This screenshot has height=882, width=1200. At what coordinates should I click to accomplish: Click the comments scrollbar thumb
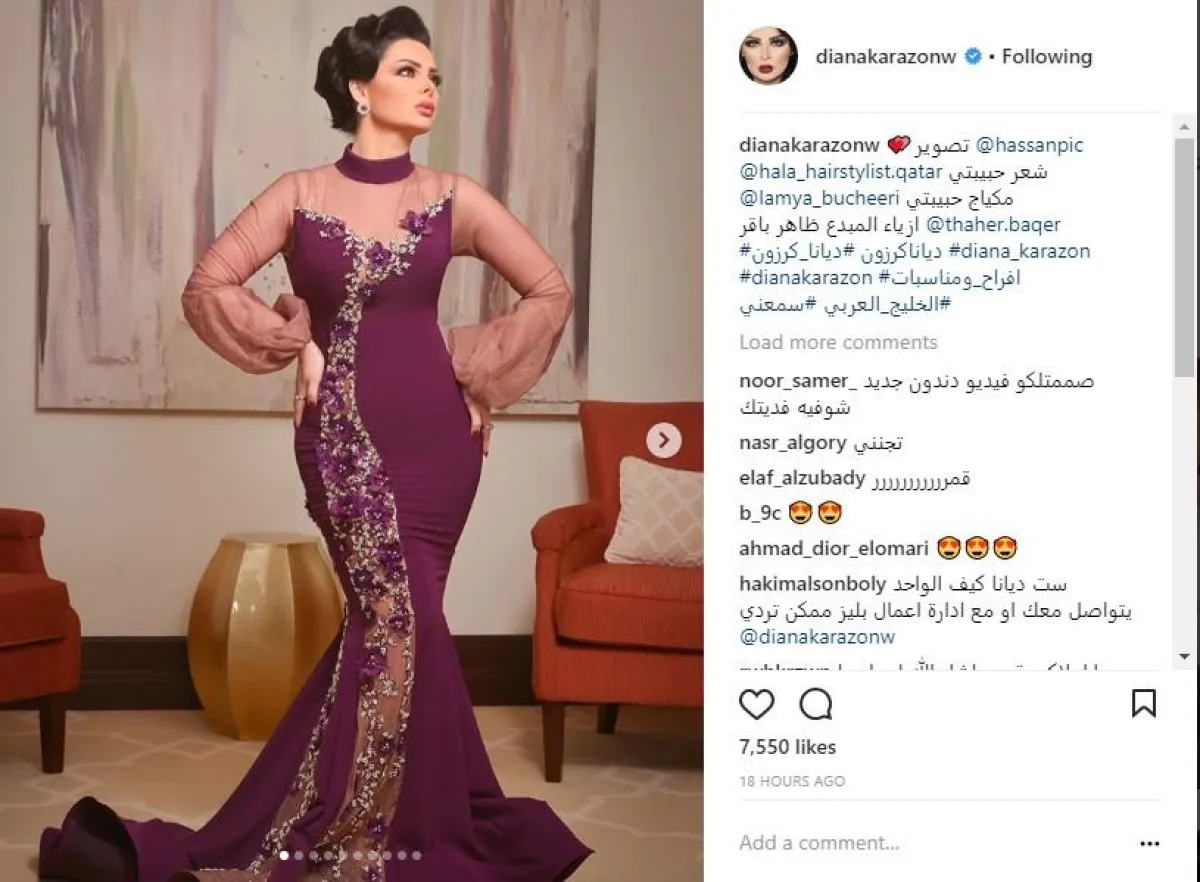pos(1184,258)
